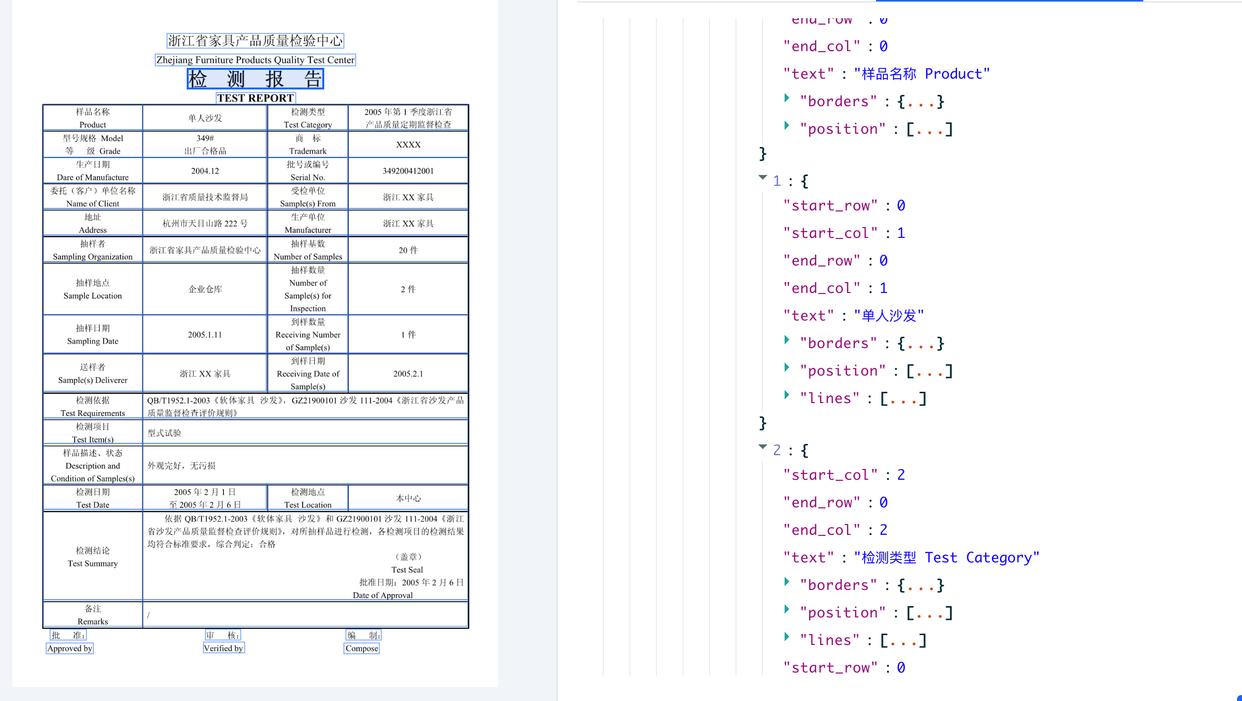Click the 检测类型 Test Category table cell

(307, 118)
